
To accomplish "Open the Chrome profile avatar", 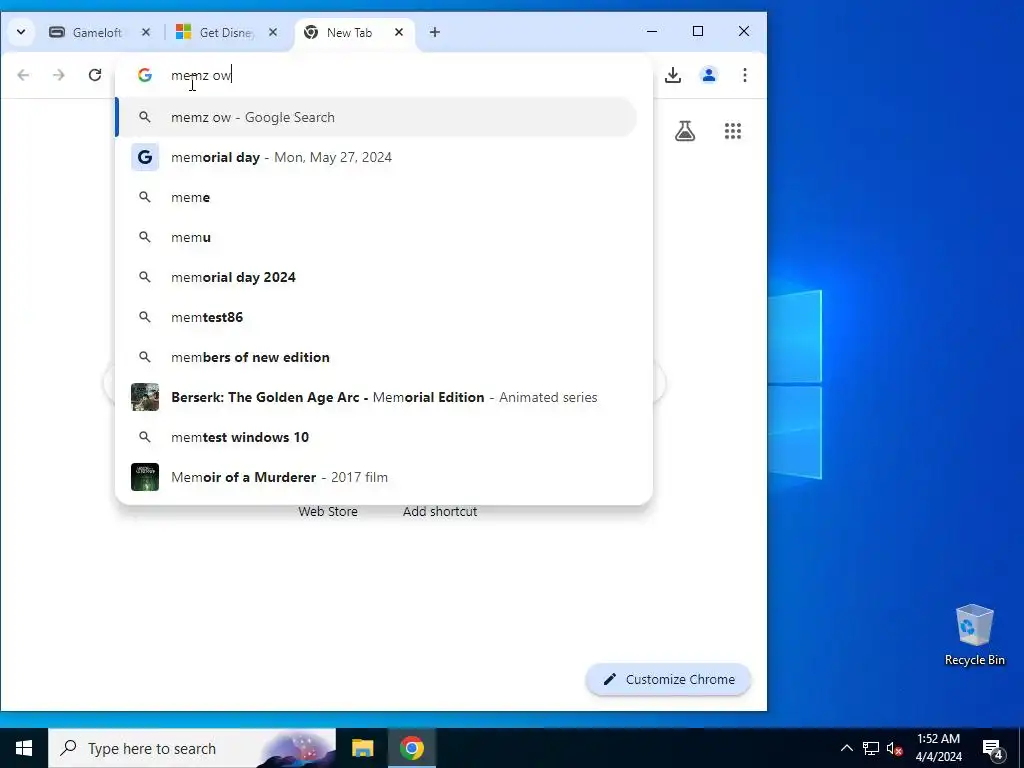I will [709, 75].
